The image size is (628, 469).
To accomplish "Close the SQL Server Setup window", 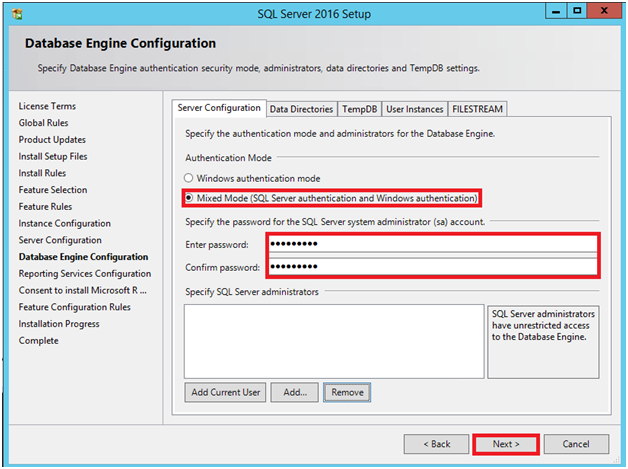I will coord(605,9).
